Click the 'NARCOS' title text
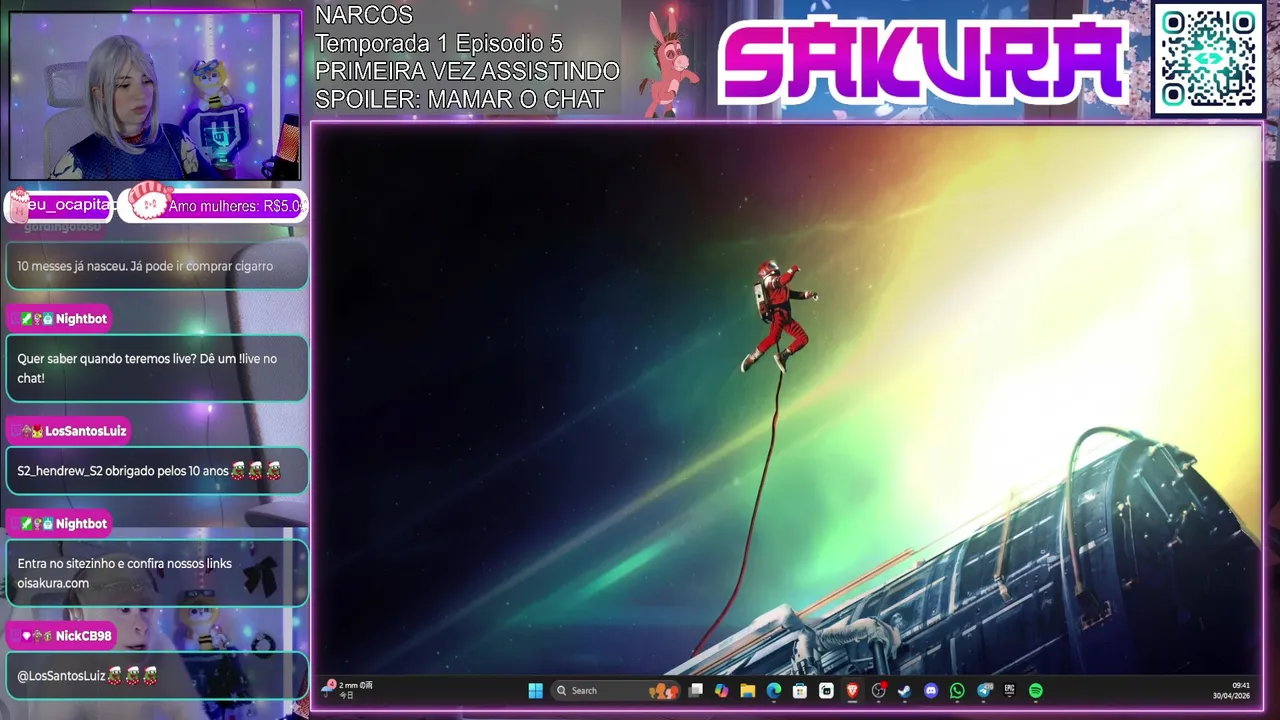 click(x=364, y=15)
